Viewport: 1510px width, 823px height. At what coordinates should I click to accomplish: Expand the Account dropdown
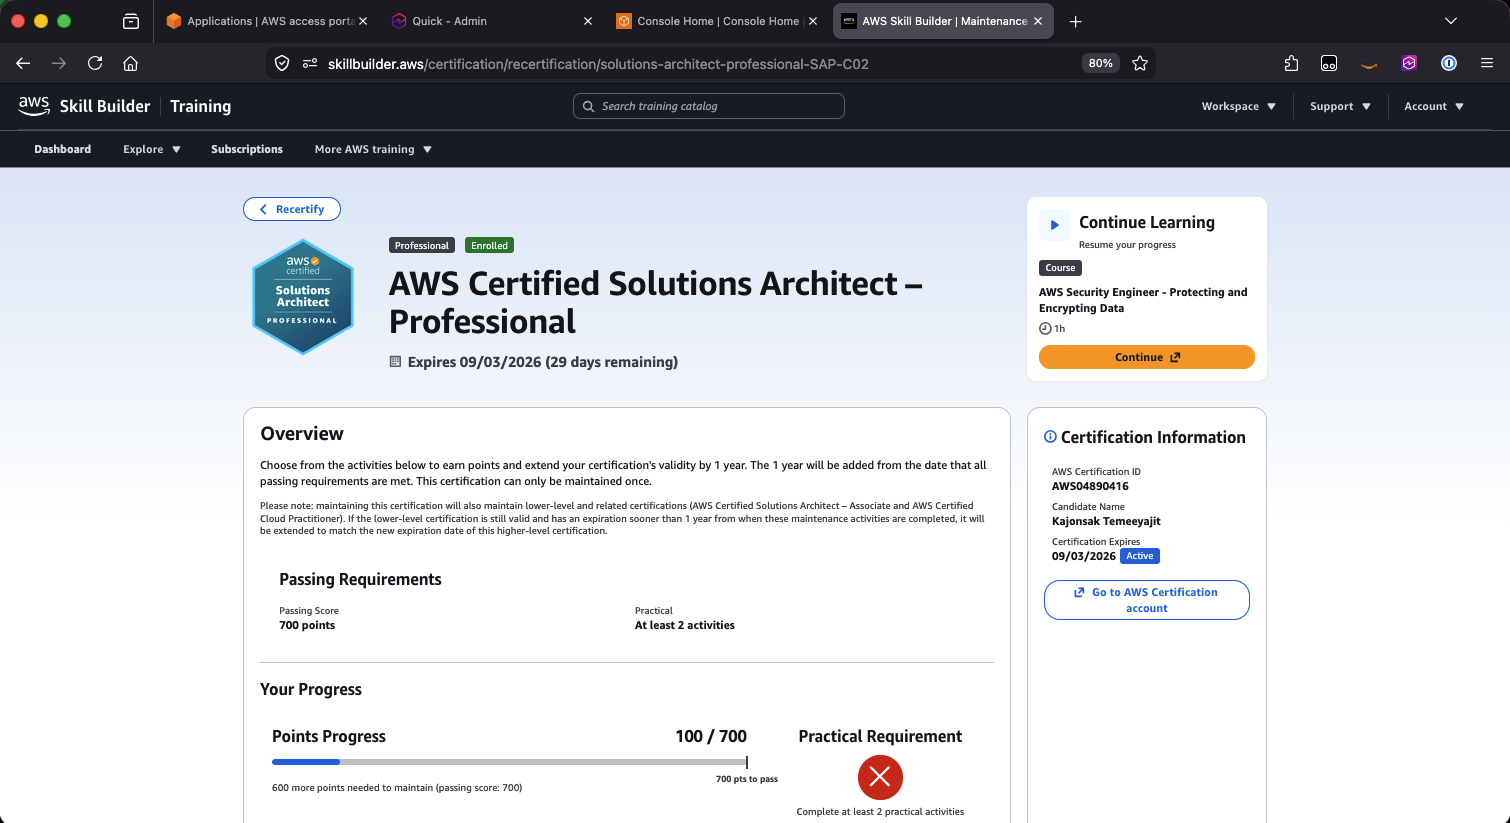click(x=1434, y=106)
